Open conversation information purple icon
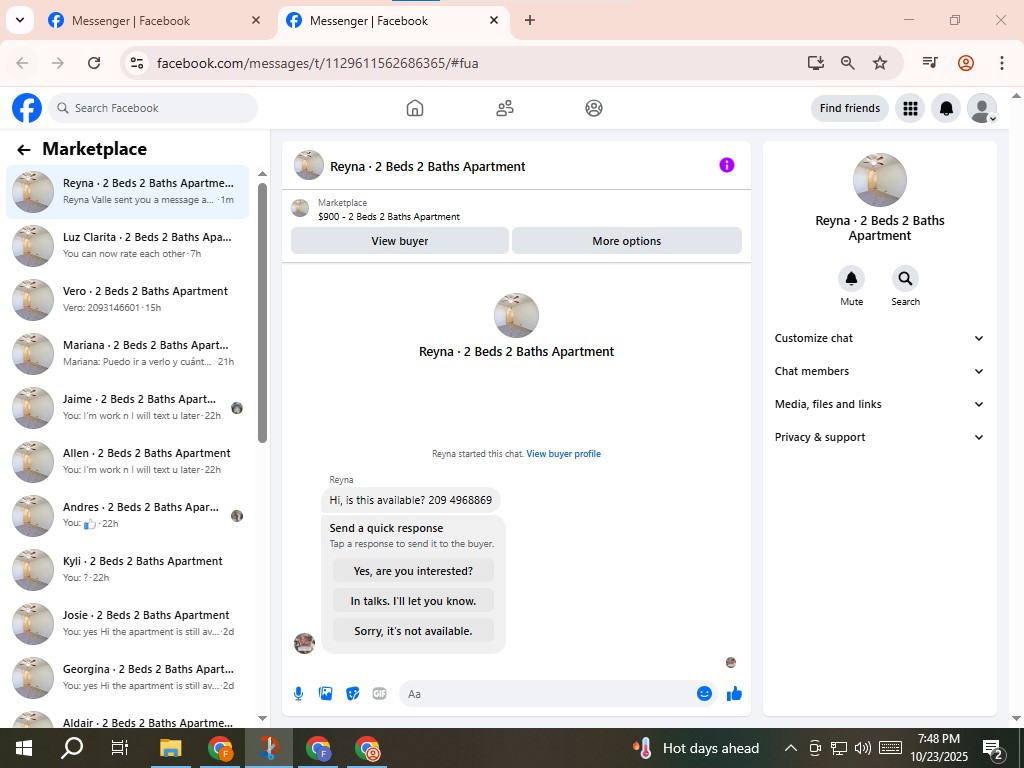Screen dimensions: 1024x768 tap(727, 165)
